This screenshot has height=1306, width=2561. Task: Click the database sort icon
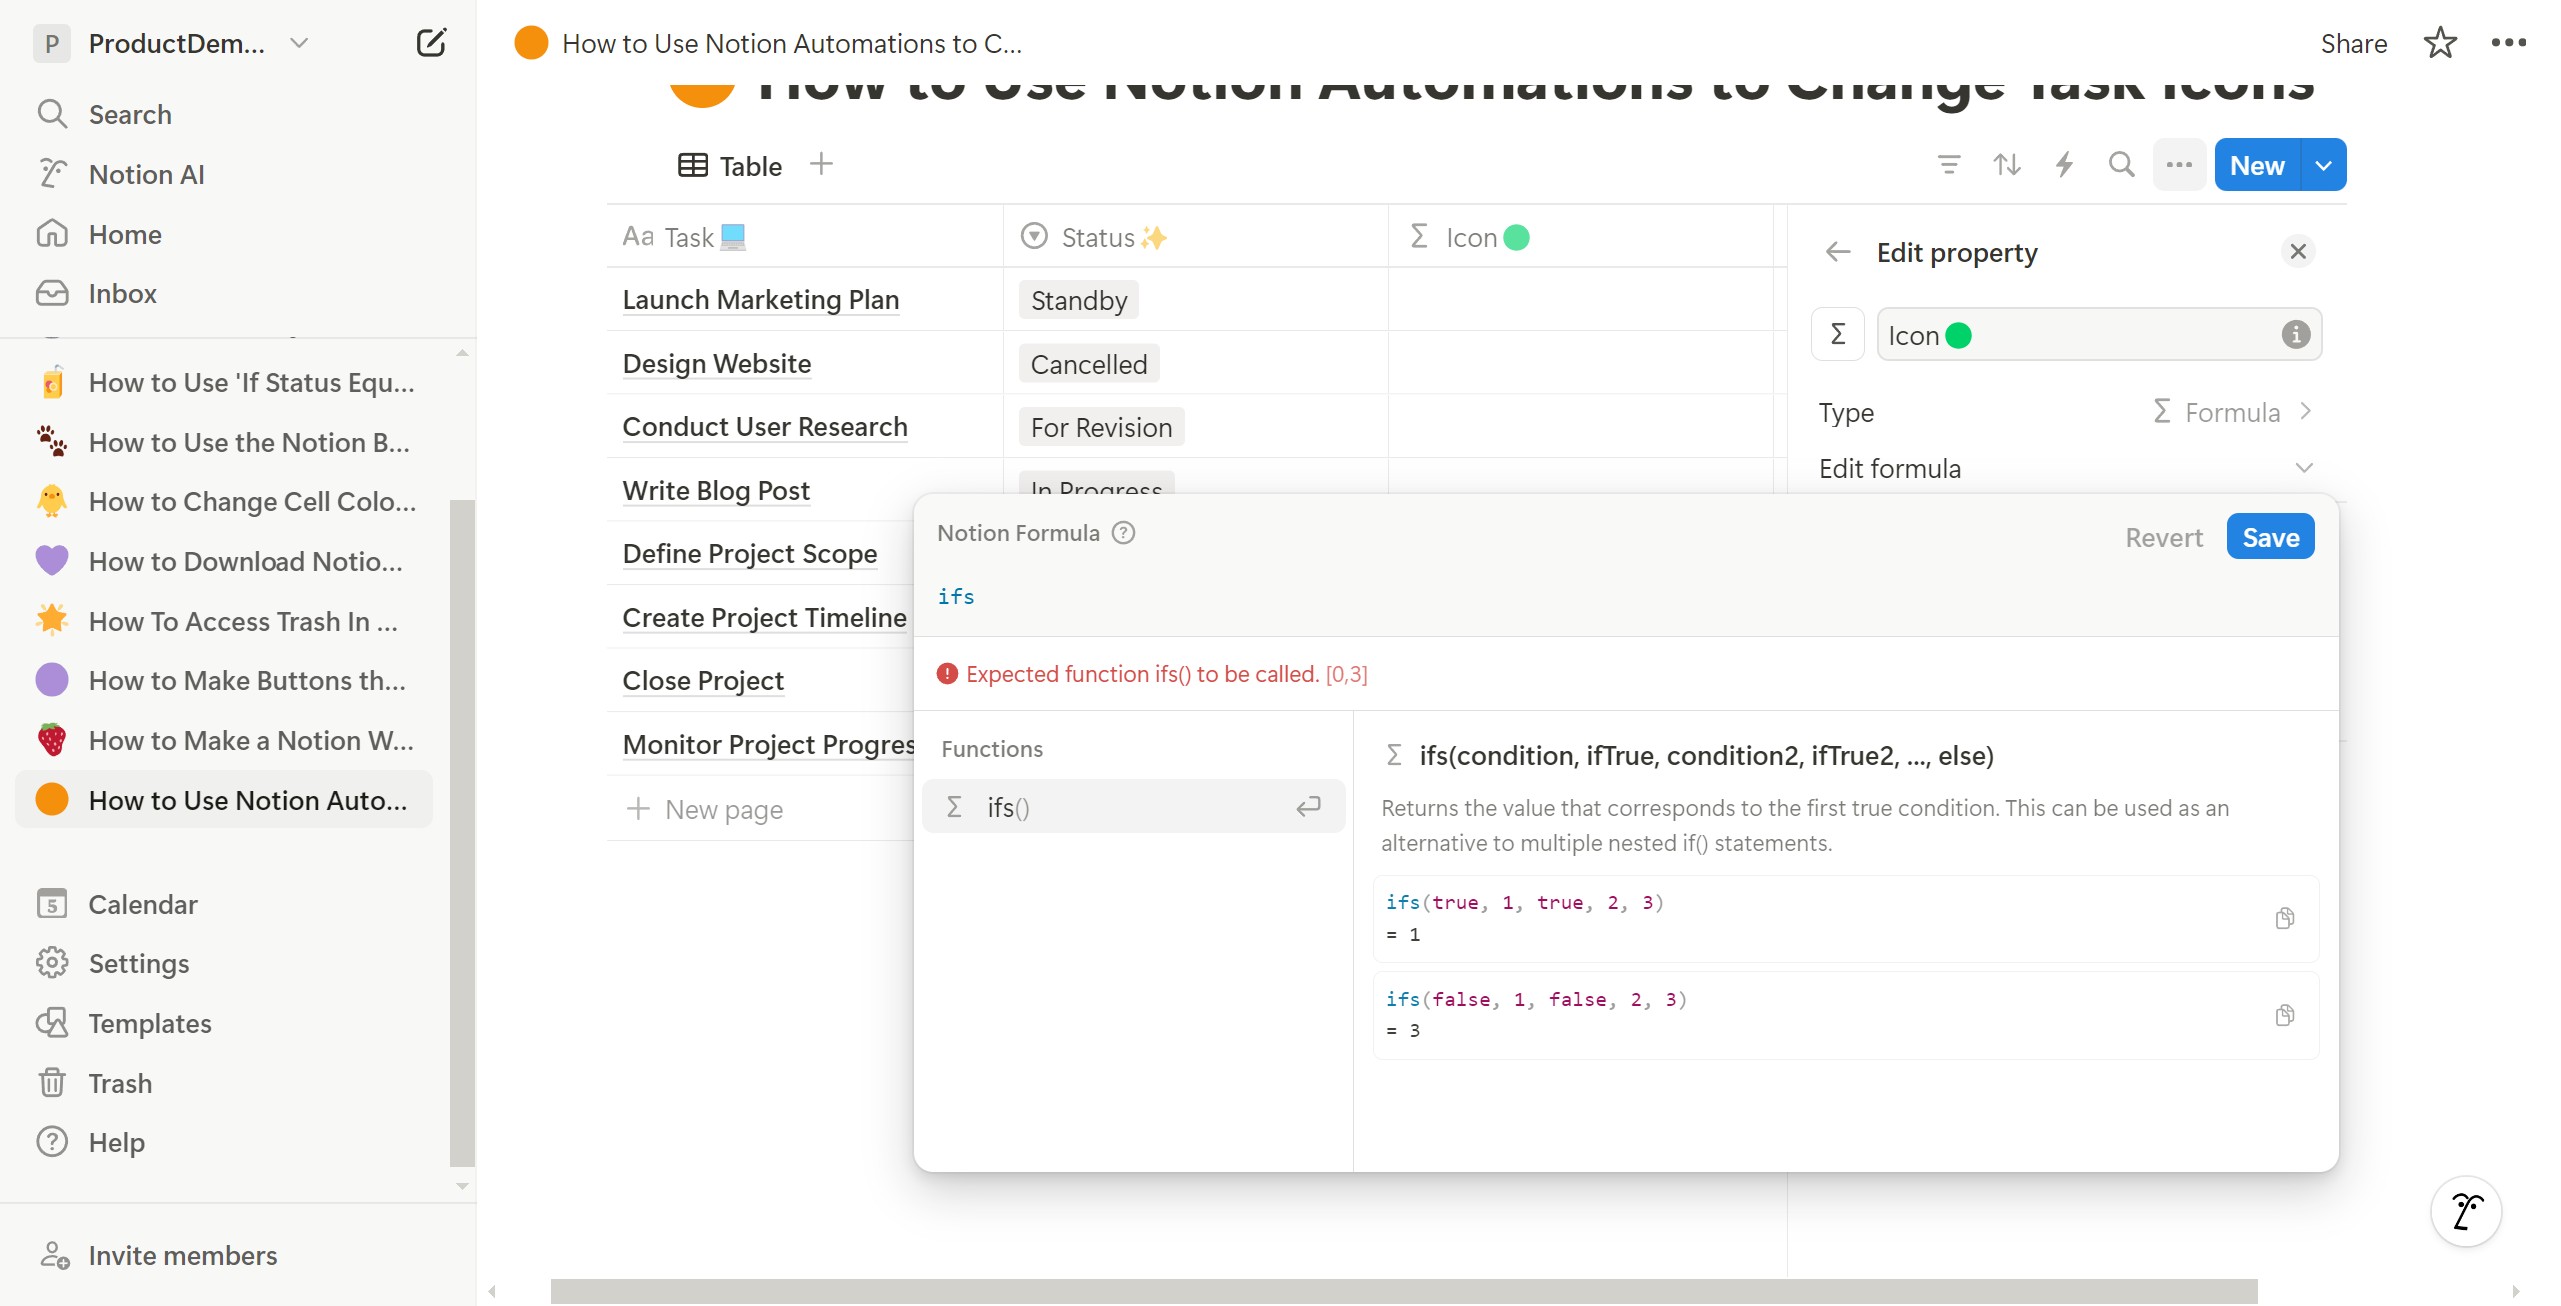pos(2006,164)
